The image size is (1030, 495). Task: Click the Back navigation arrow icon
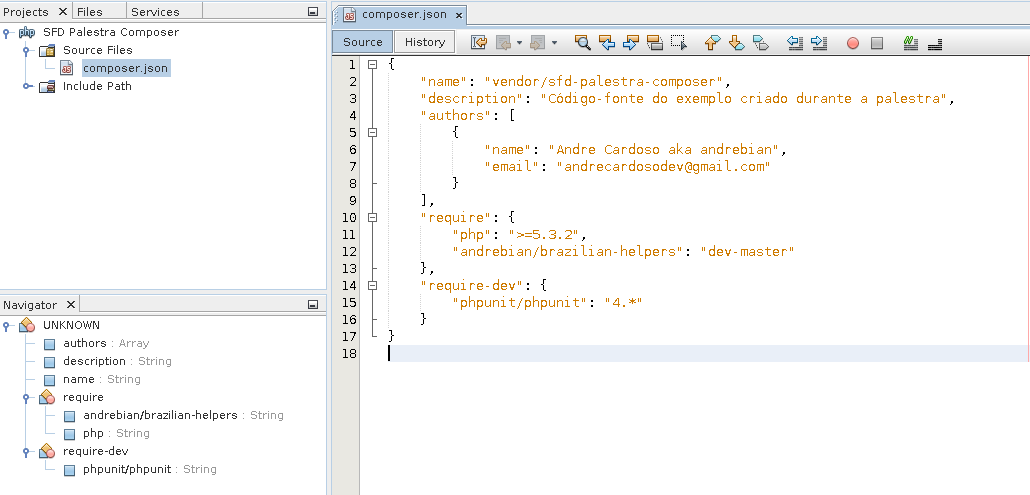(x=504, y=43)
